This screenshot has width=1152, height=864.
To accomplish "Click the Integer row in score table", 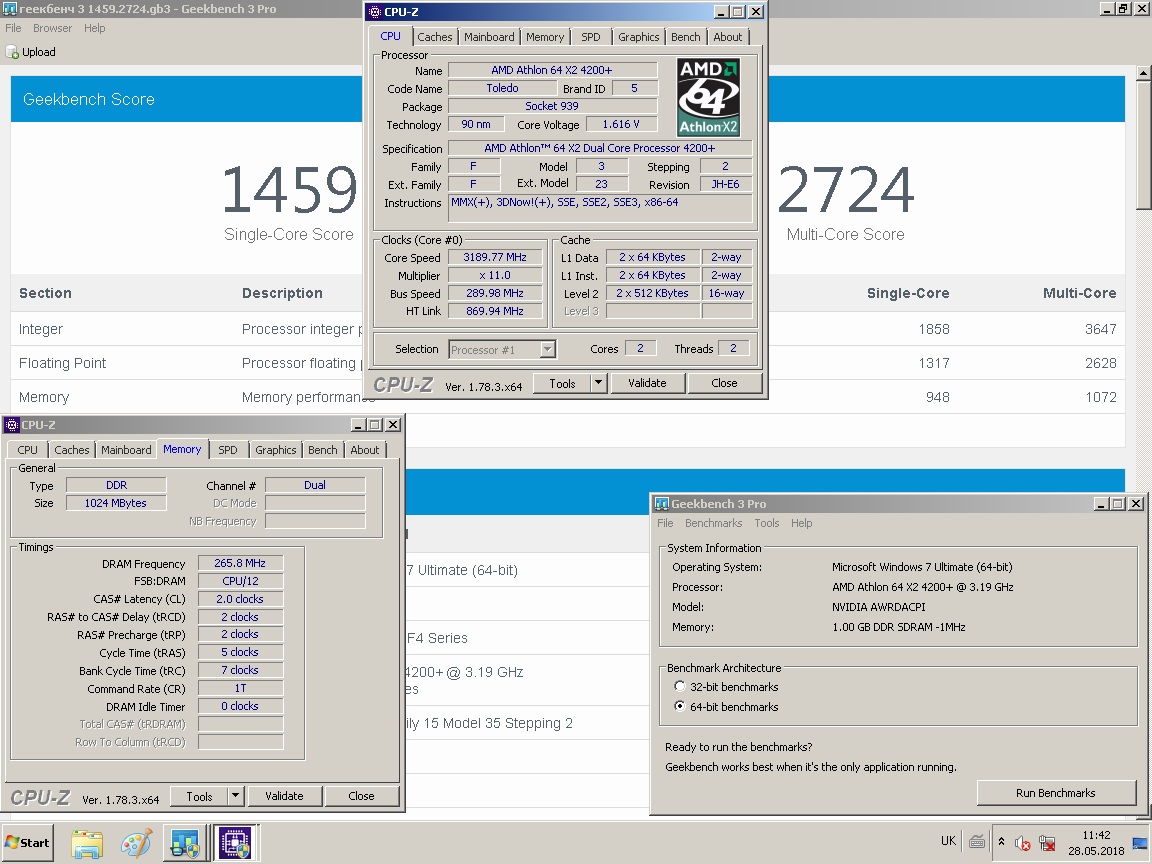I will [567, 329].
